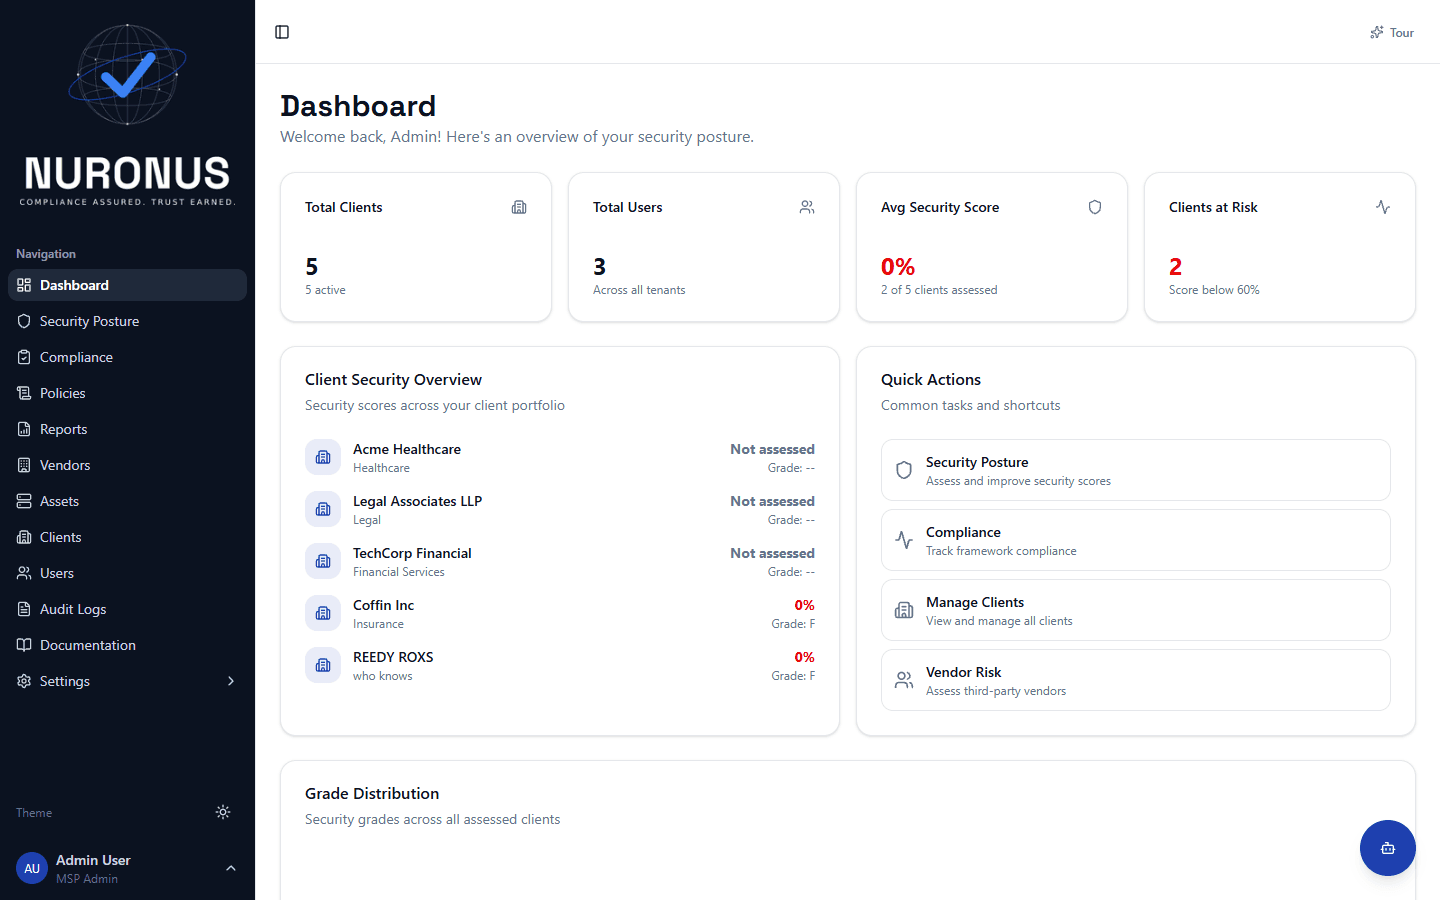Click shield icon on Avg Security Score card

tap(1095, 207)
